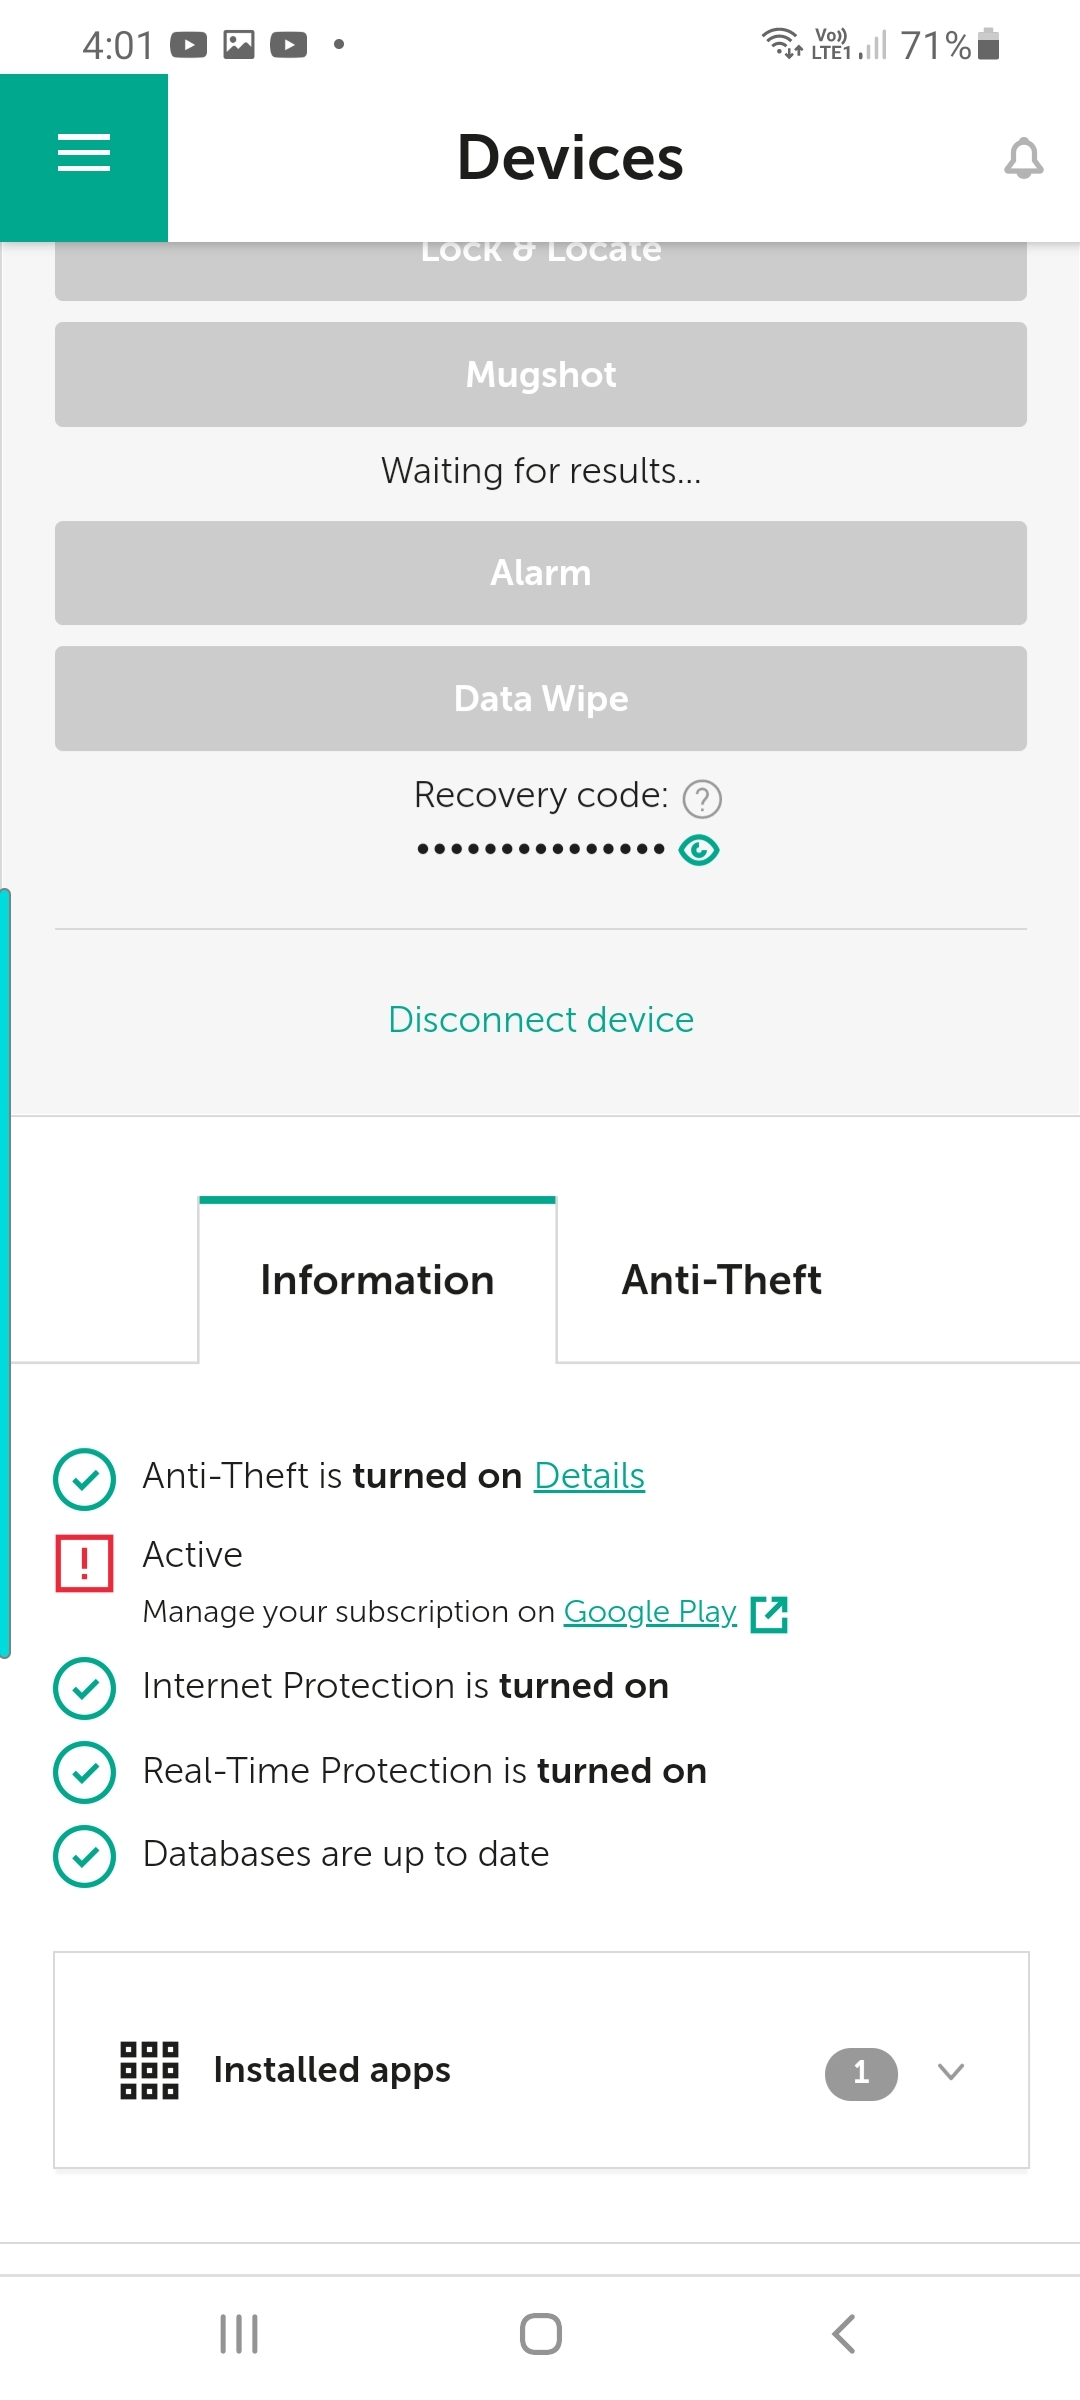Viewport: 1080px width, 2400px height.
Task: Click the Disconnect device link
Action: 541,1020
